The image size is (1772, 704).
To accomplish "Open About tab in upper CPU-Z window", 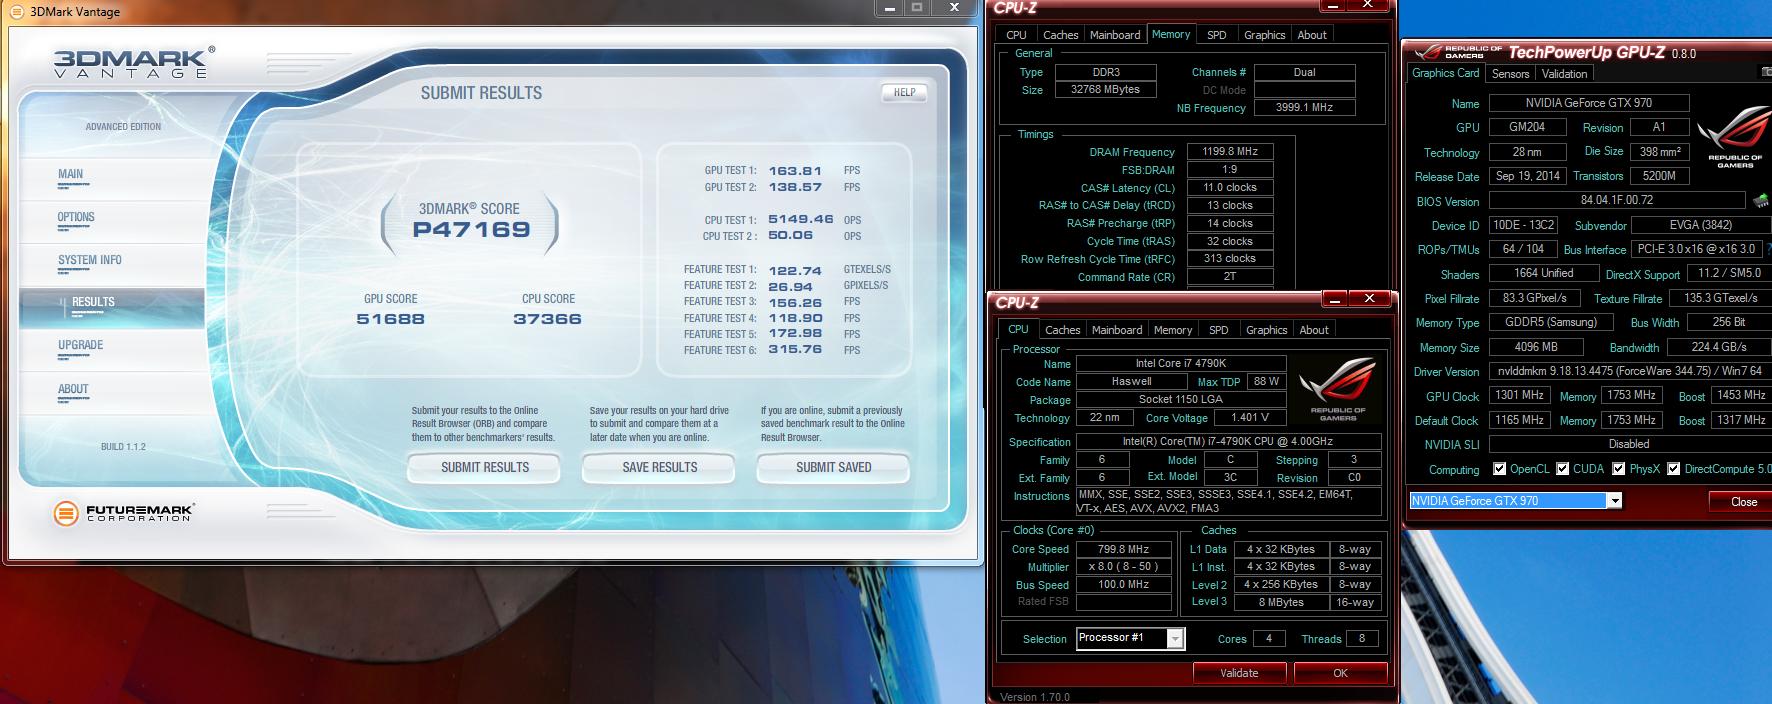I will 1312,35.
